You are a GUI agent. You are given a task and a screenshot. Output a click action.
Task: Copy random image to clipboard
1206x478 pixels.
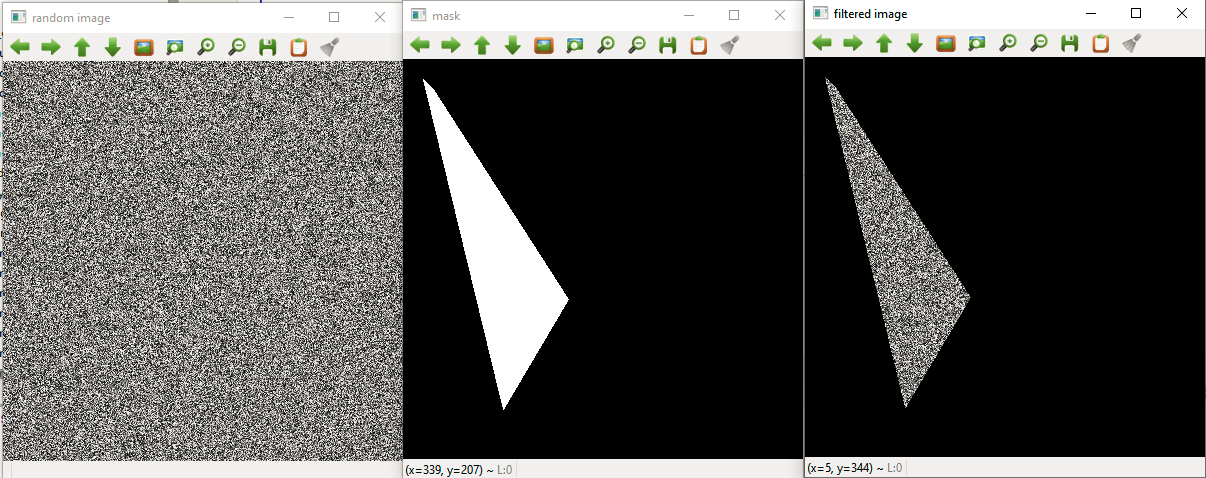pyautogui.click(x=298, y=46)
